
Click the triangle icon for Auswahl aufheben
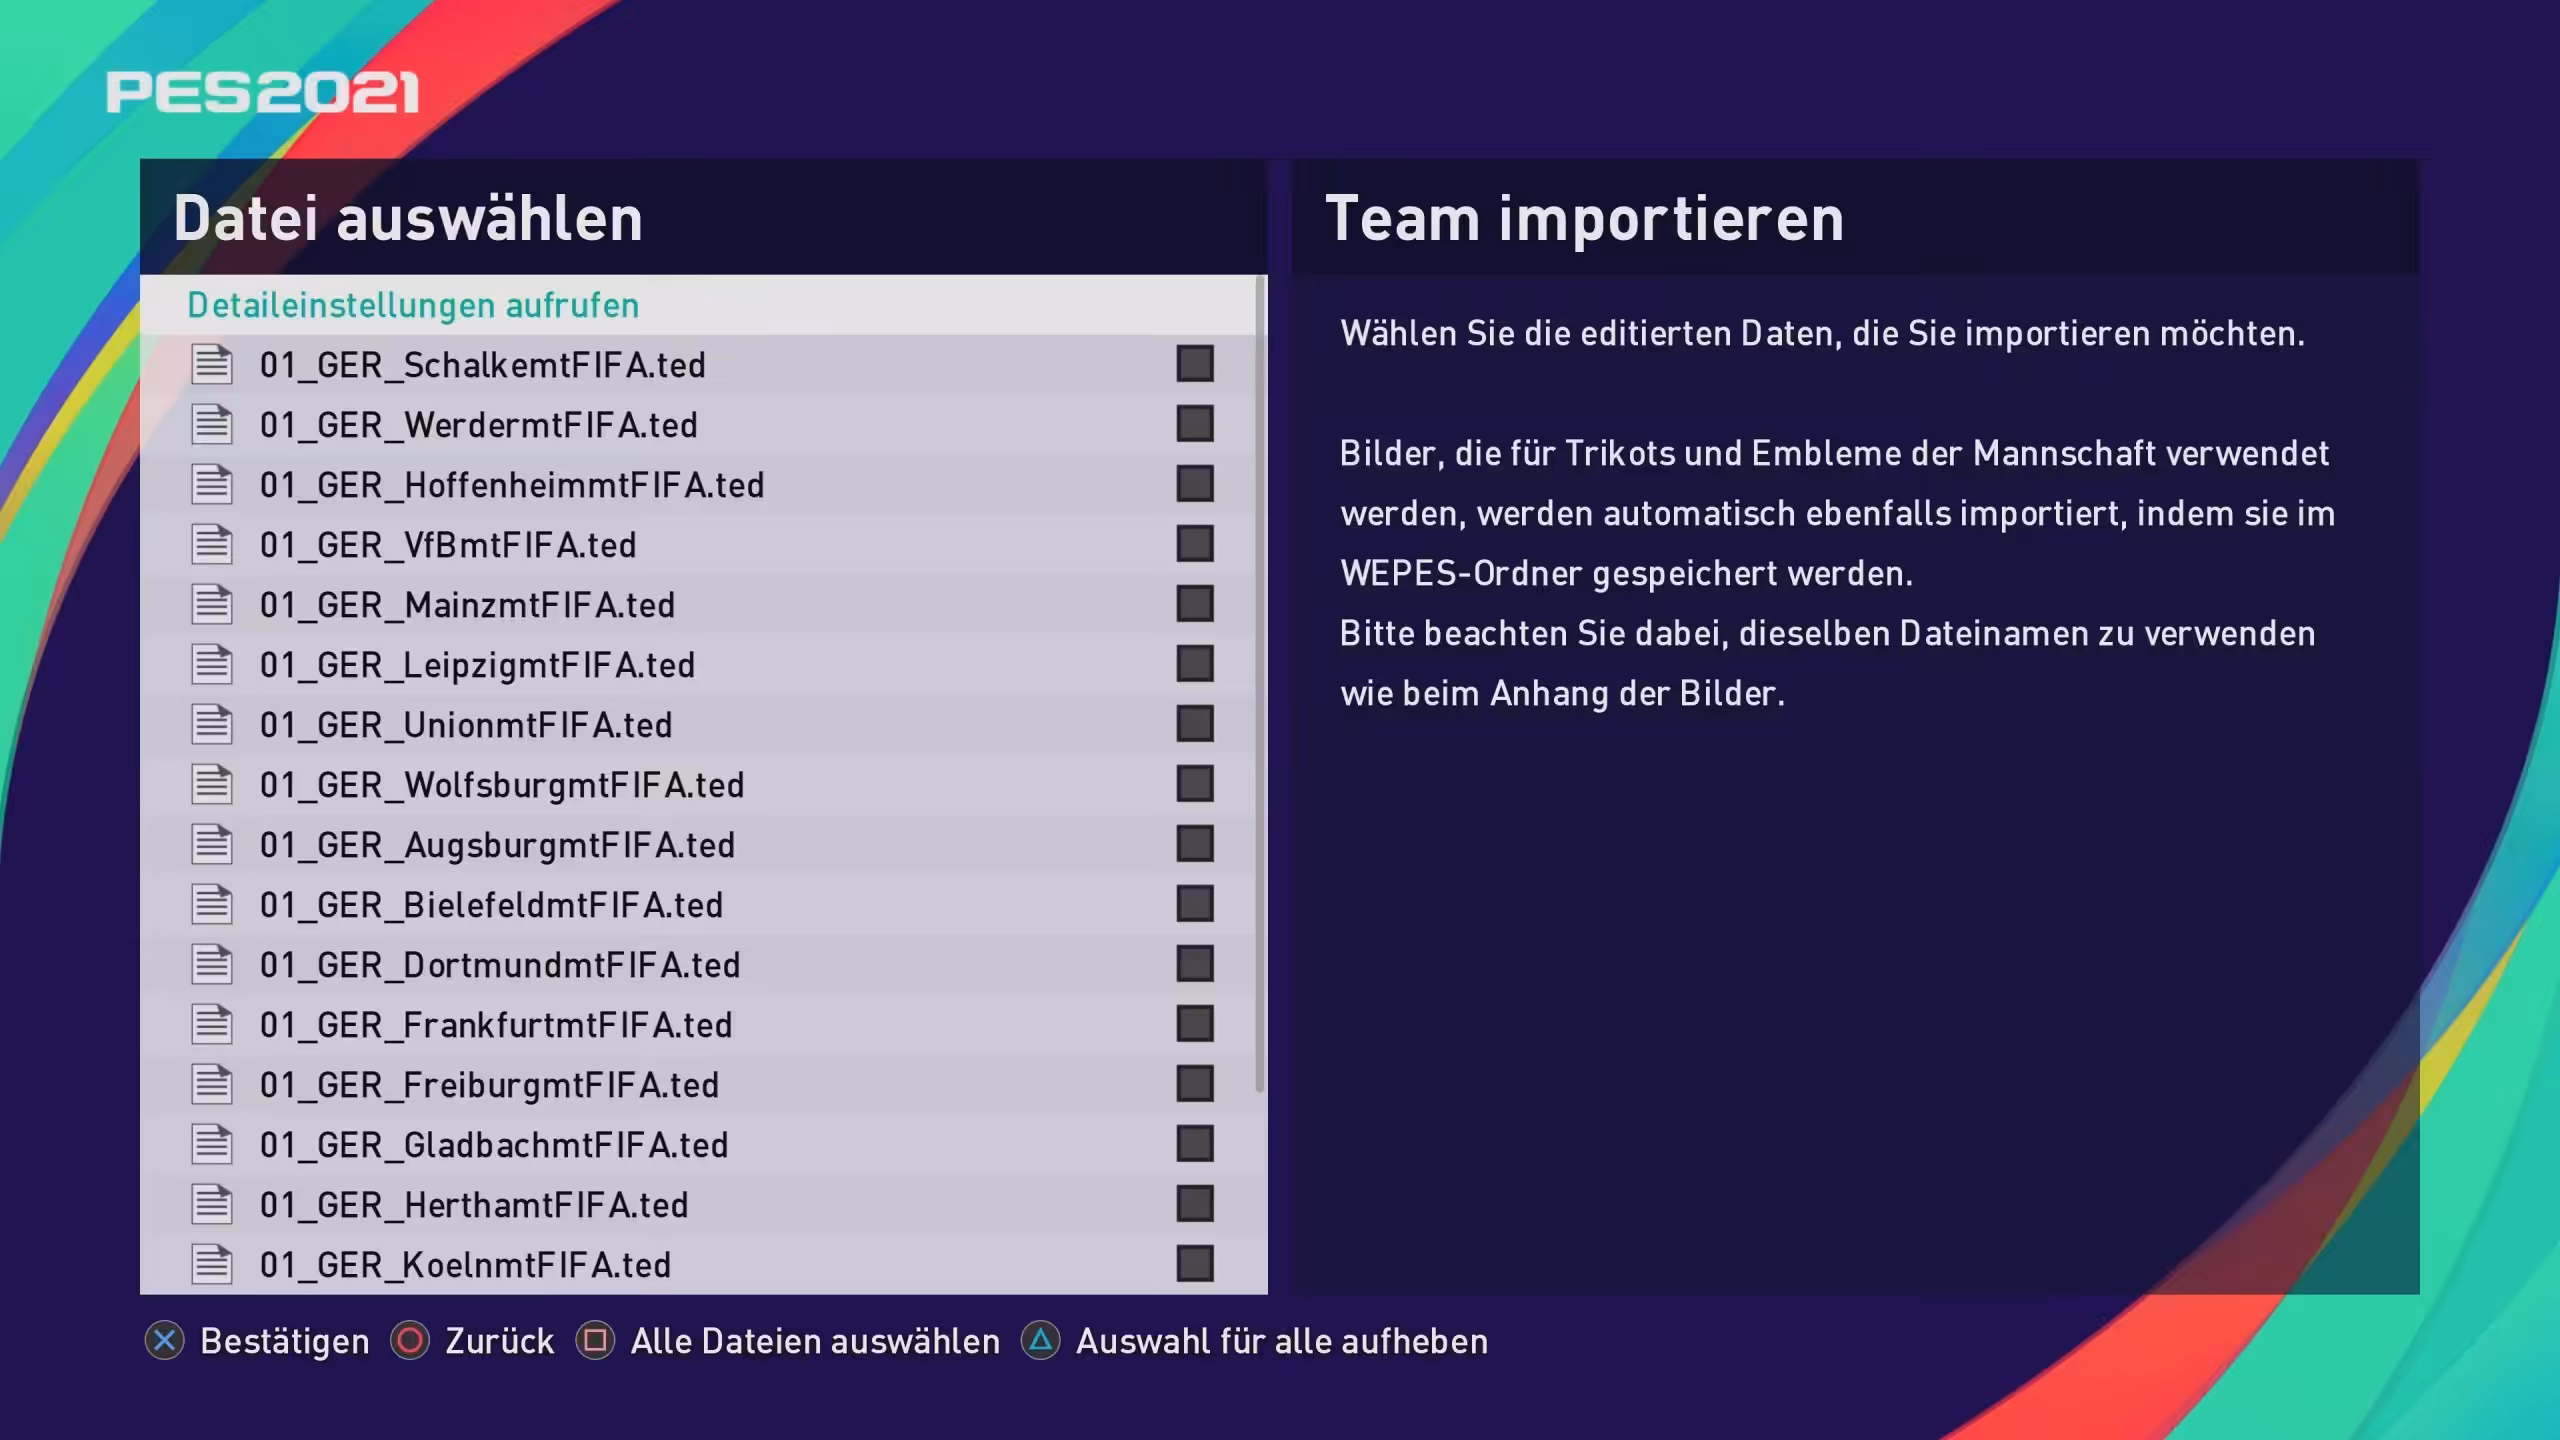coord(1039,1341)
